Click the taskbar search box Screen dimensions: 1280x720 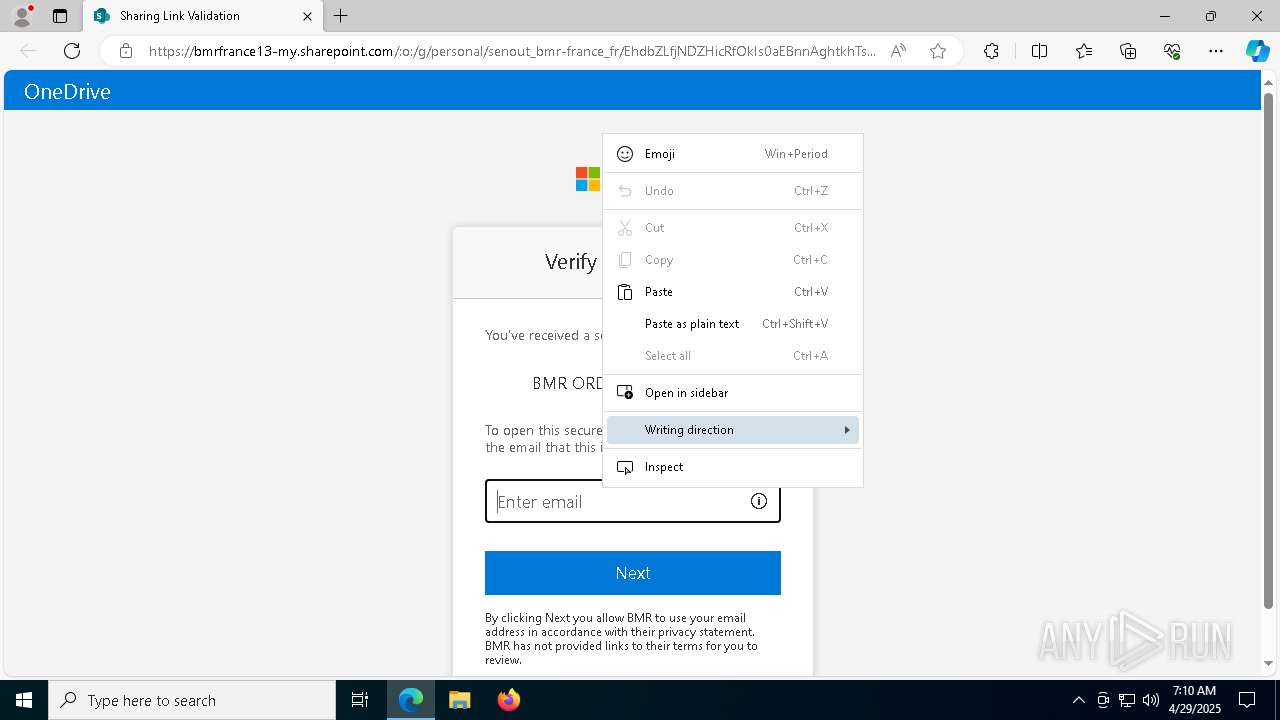point(192,700)
